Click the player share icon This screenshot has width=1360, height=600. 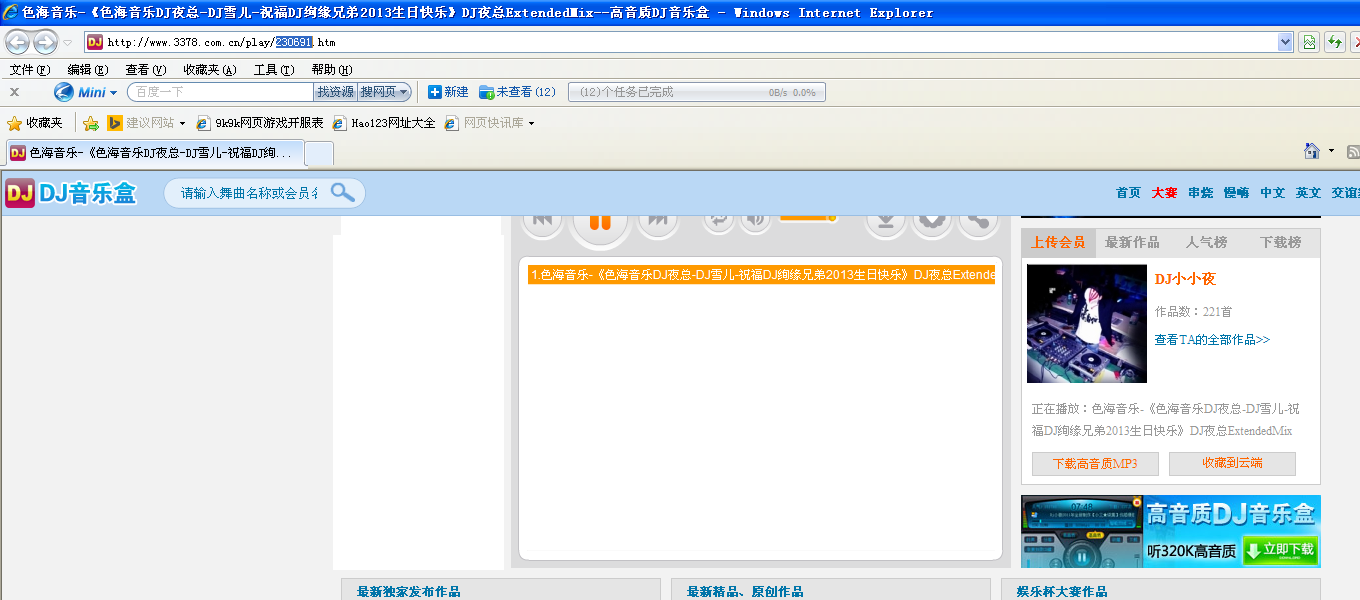978,222
